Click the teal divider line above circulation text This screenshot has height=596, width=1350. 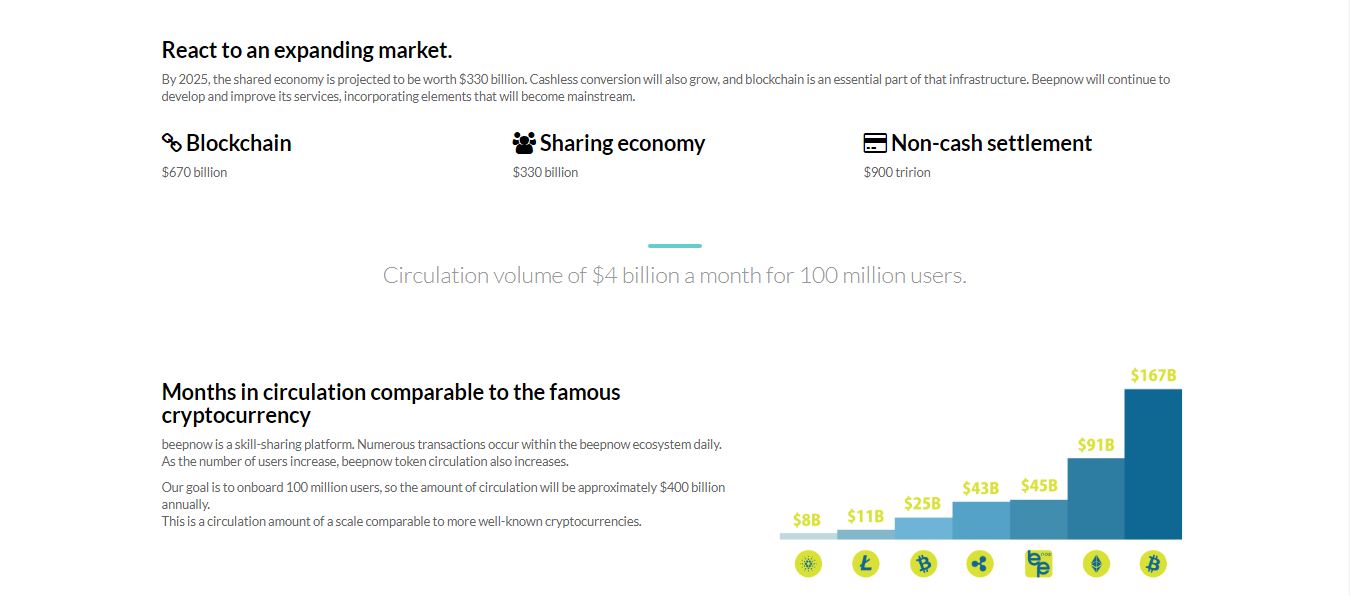click(x=675, y=245)
